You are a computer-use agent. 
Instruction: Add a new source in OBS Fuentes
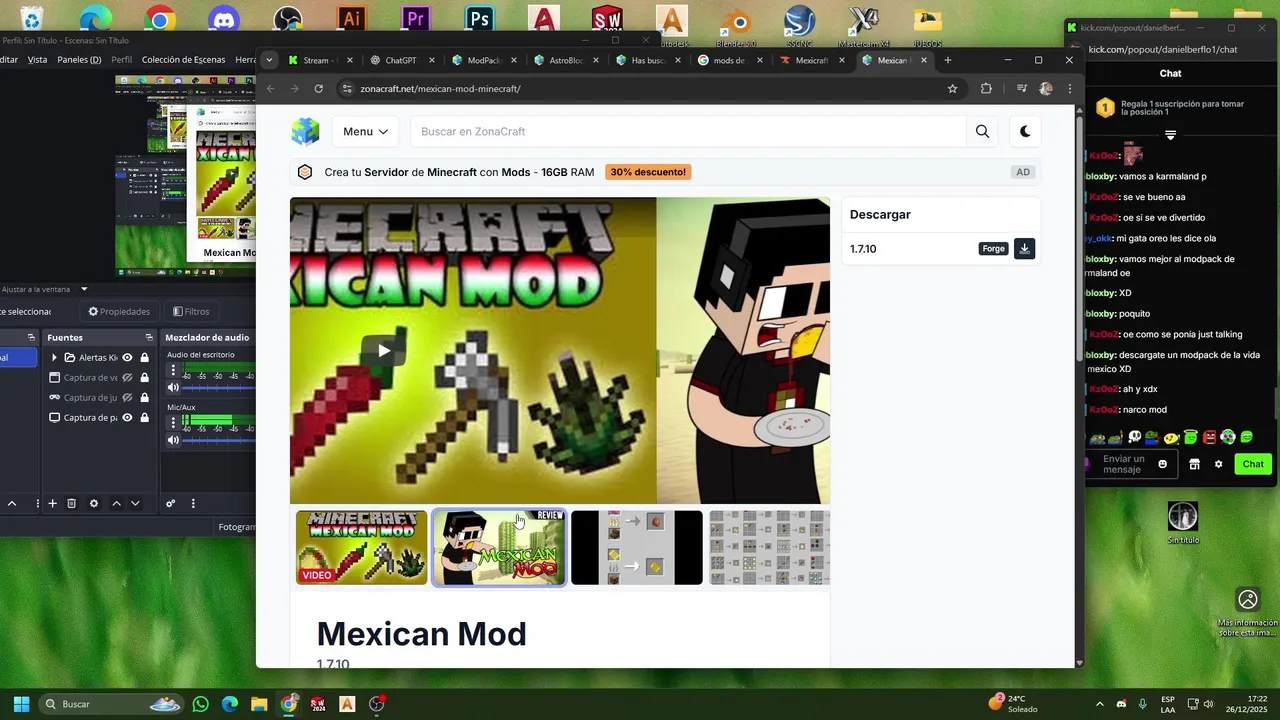coord(52,503)
